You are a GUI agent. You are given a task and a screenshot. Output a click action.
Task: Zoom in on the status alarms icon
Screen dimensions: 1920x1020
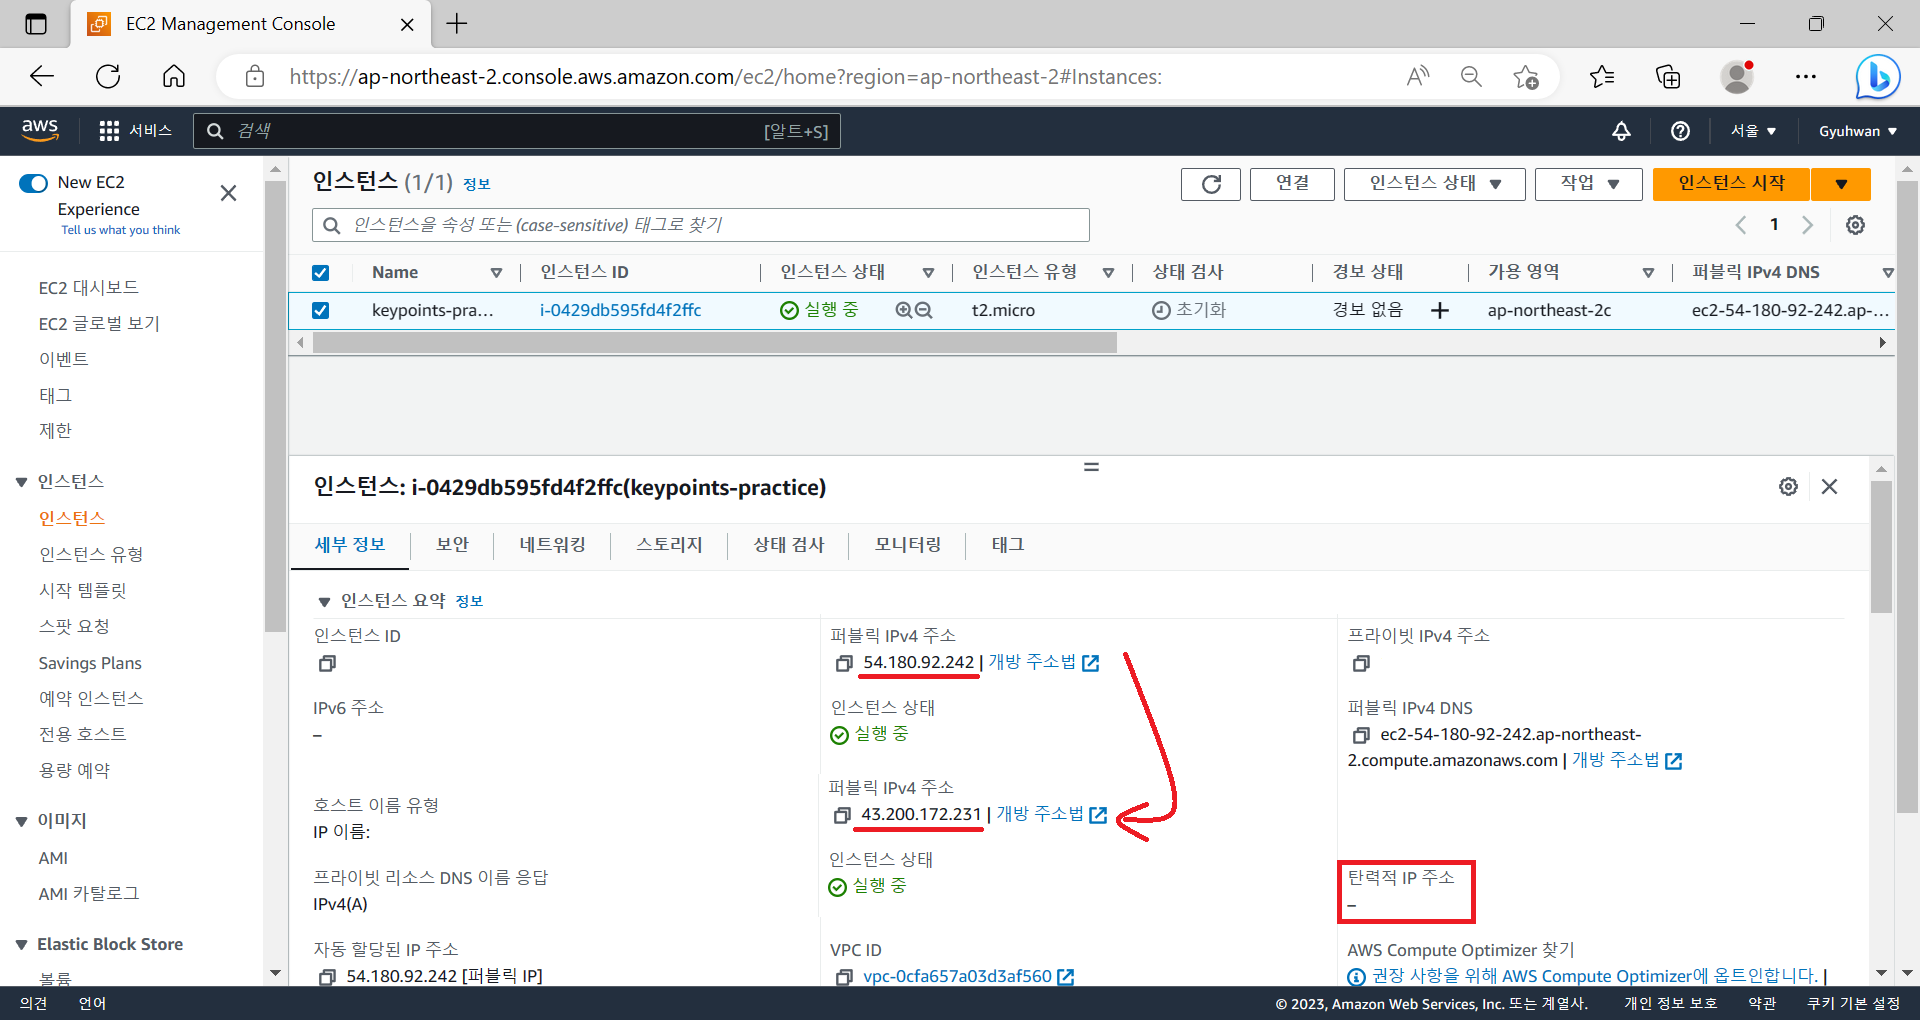point(903,310)
